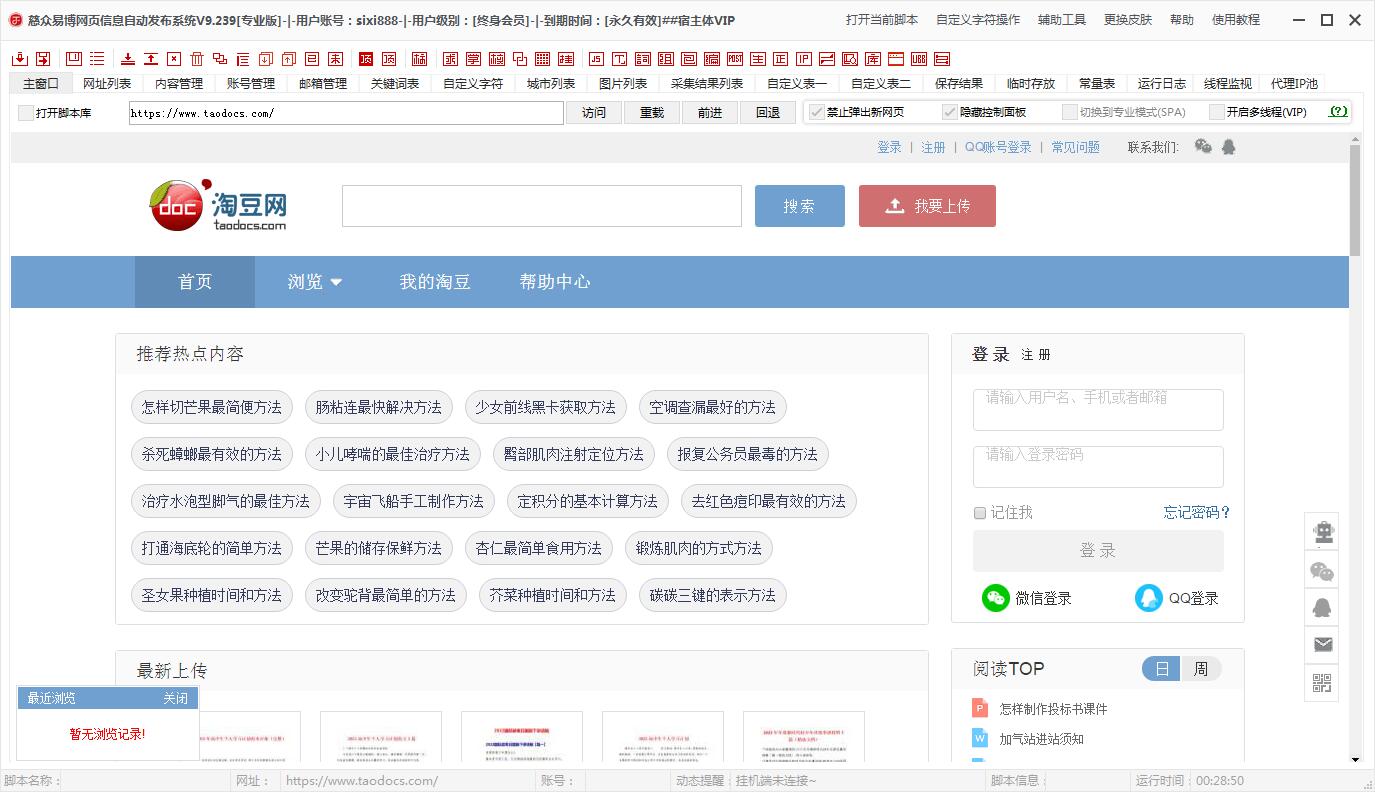
Task: Click the 库 glyph toolbar icon
Action: (x=873, y=59)
